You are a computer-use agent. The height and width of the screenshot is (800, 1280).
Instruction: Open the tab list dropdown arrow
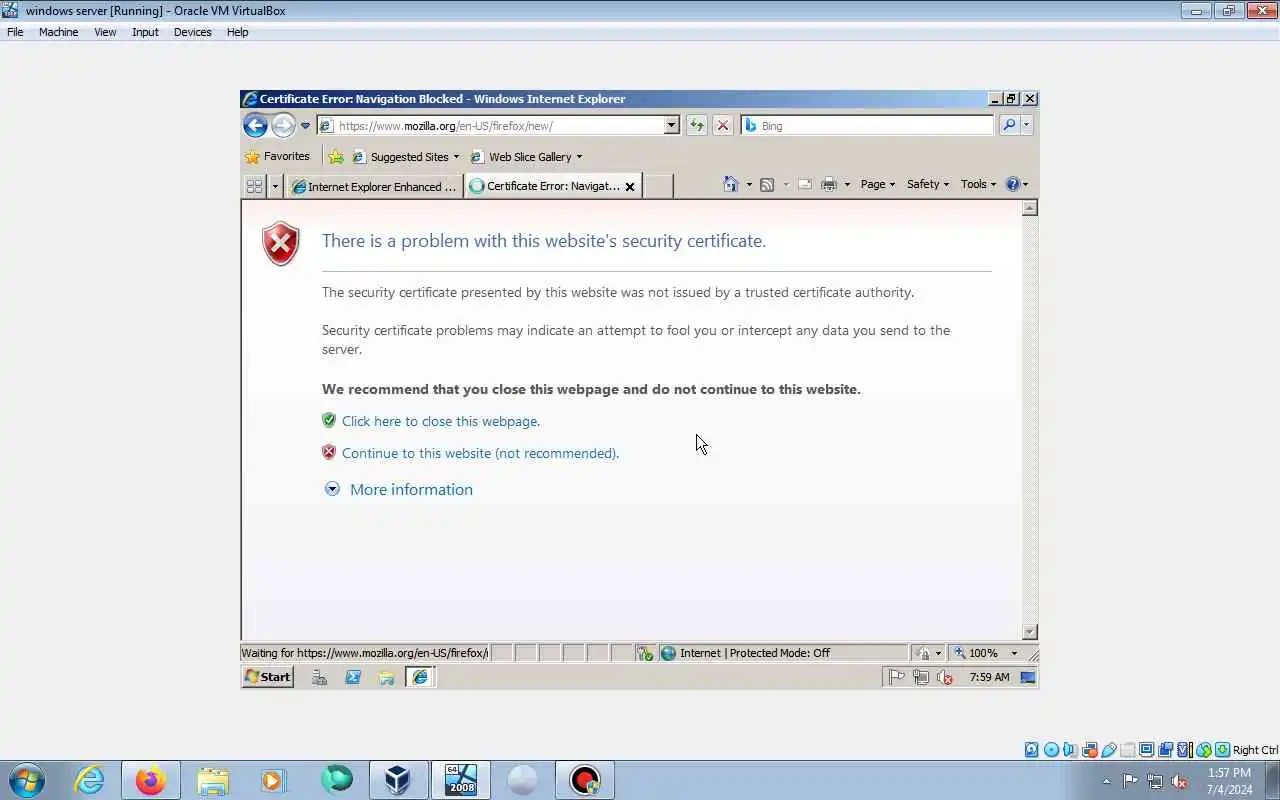point(275,186)
